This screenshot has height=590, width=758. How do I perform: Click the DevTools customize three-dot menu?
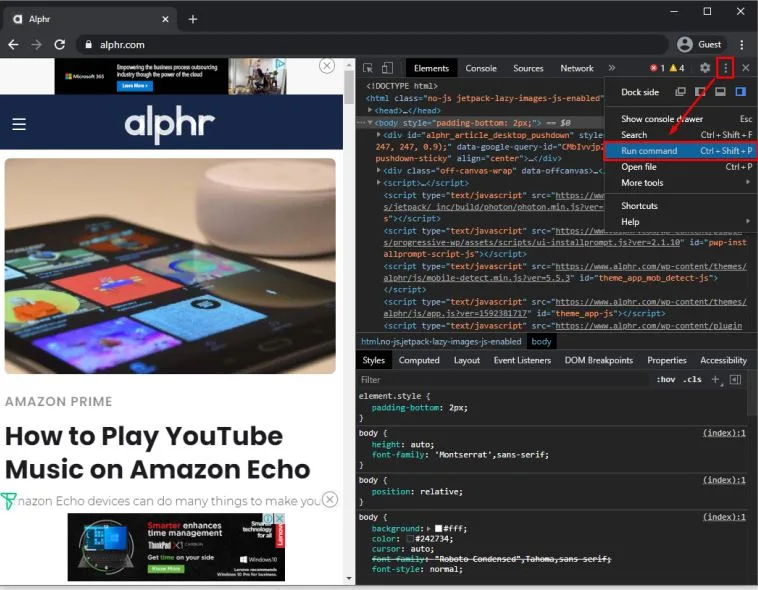[x=726, y=68]
